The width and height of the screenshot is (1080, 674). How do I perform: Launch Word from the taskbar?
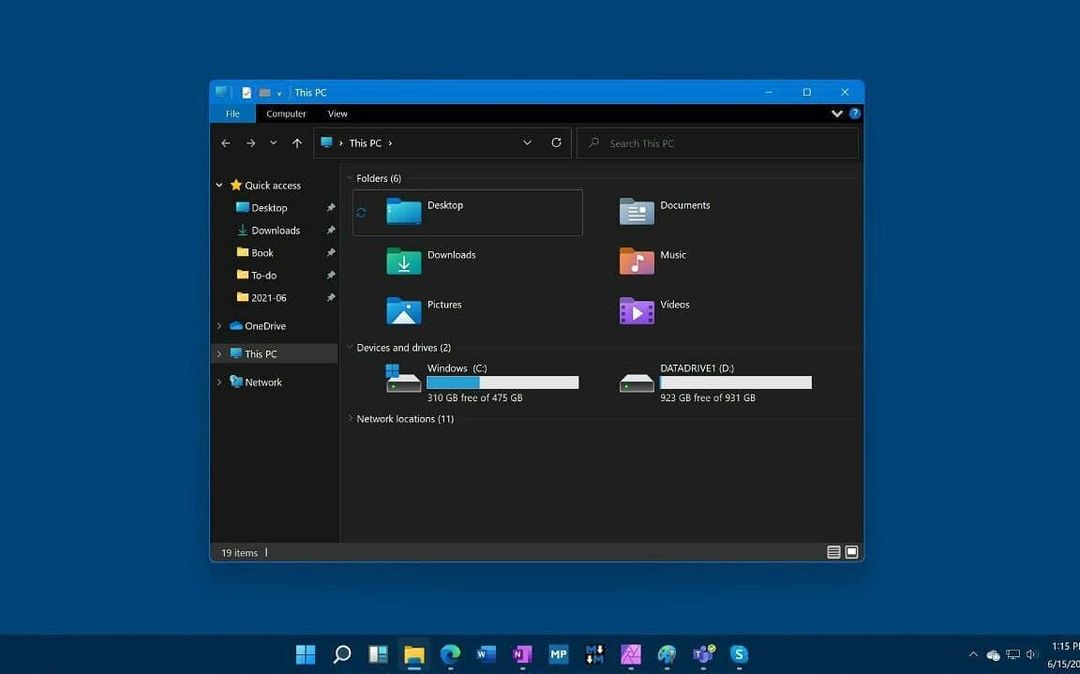pos(486,654)
